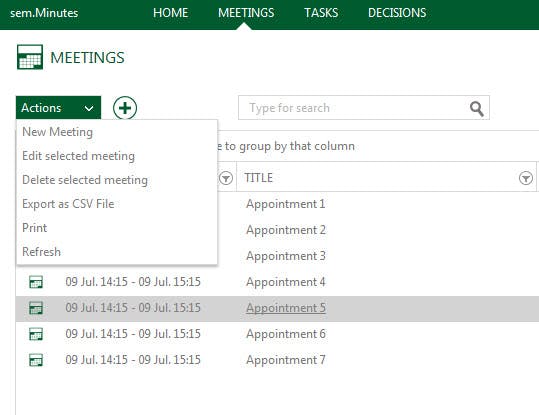539x415 pixels.
Task: Click the date range in Appointment 4 row
Action: [x=133, y=282]
